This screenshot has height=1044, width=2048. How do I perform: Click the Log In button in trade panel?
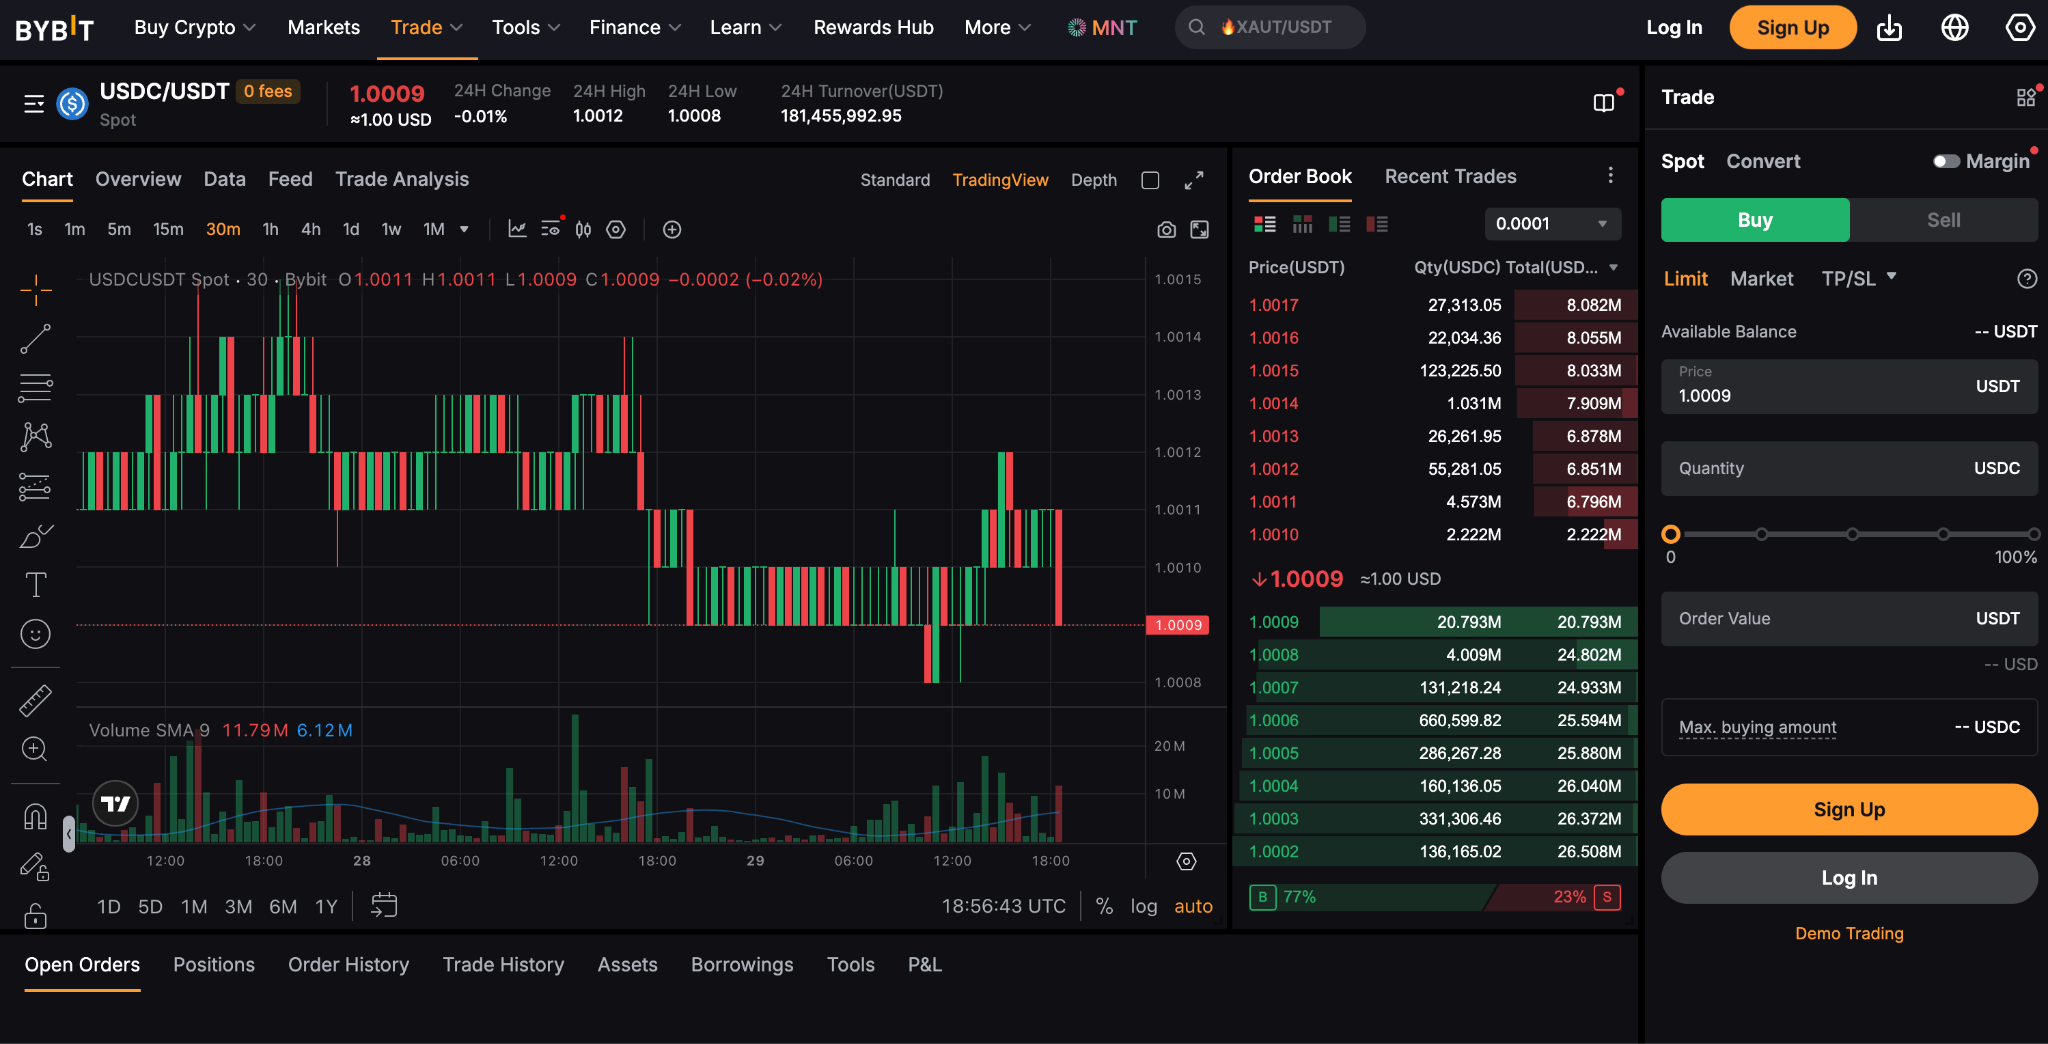(x=1849, y=878)
